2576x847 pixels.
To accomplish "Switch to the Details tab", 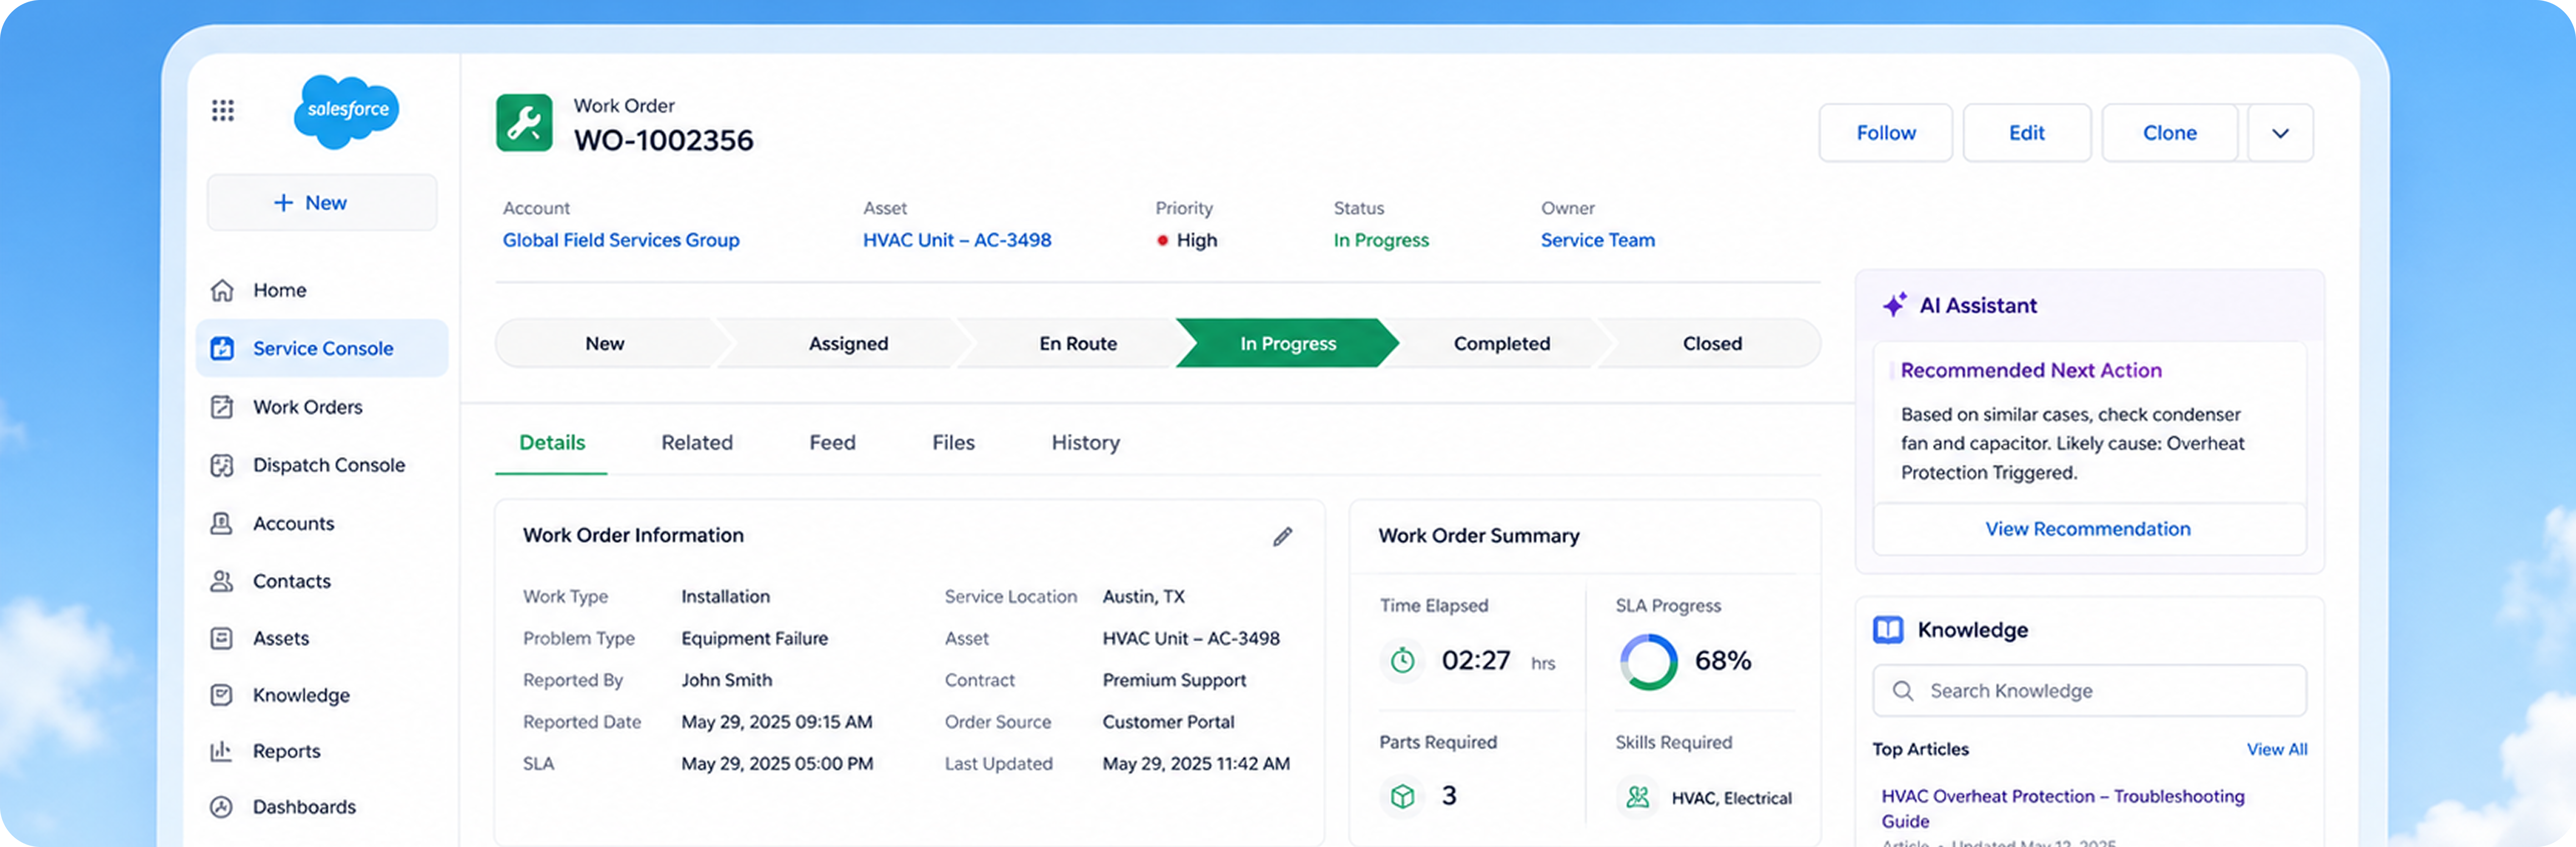I will (x=552, y=443).
